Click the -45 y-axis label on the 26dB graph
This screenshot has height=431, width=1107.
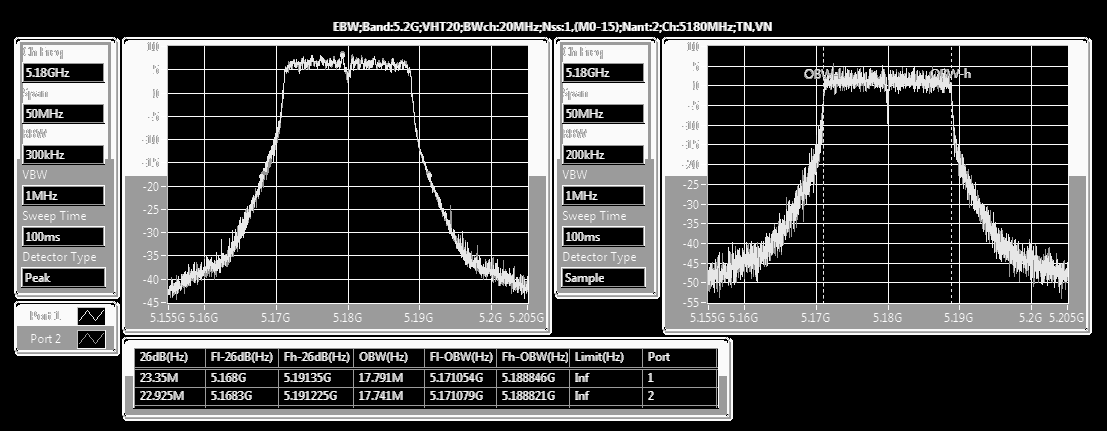152,303
